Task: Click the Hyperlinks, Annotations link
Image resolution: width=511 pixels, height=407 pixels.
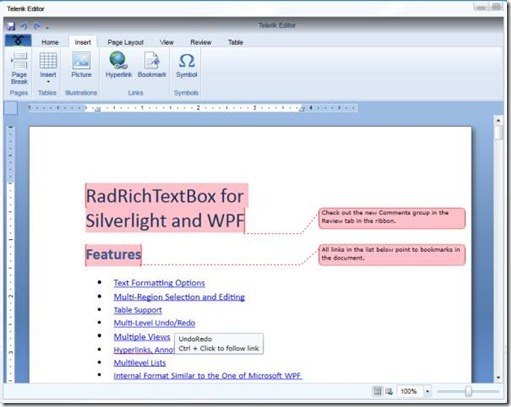Action: point(144,350)
